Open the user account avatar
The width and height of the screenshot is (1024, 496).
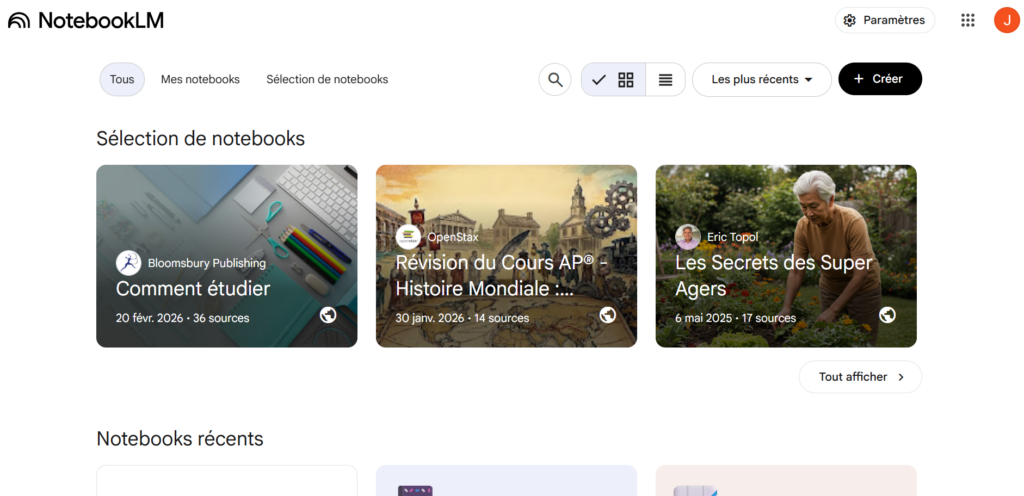point(1006,20)
